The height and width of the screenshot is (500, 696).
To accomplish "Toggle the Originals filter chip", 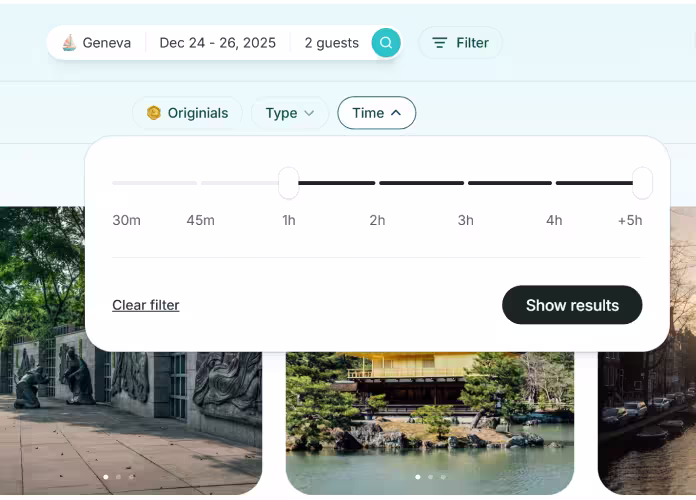I will tap(187, 113).
